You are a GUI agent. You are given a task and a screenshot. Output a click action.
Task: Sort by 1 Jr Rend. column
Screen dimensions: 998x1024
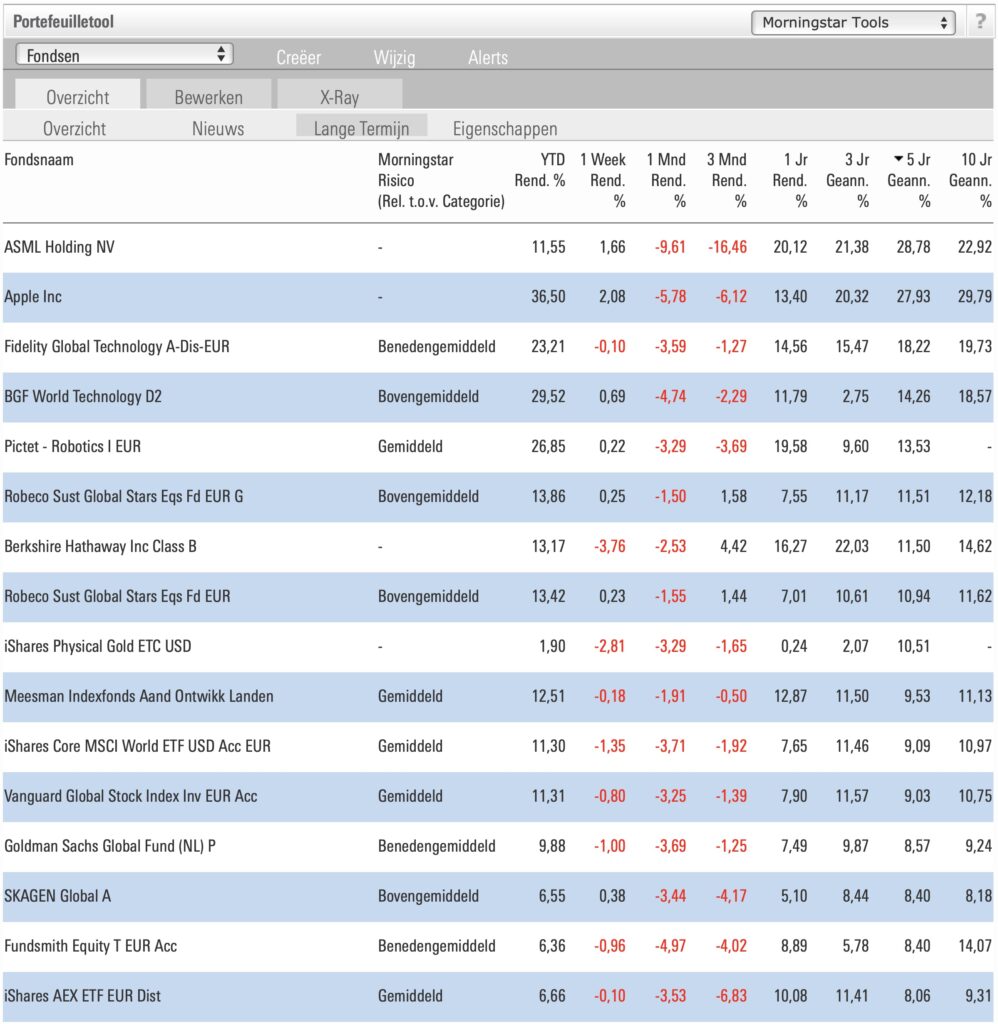790,180
